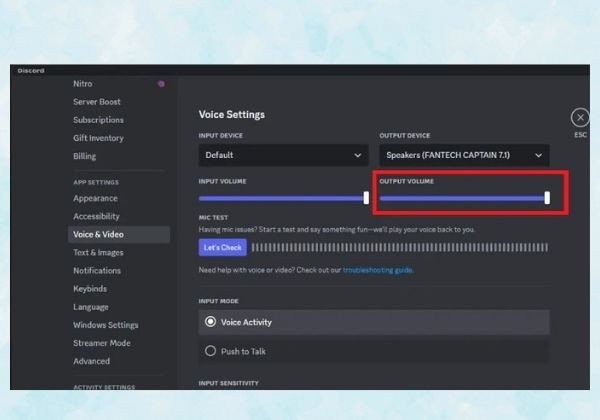Open Streamer Mode settings

tap(102, 343)
